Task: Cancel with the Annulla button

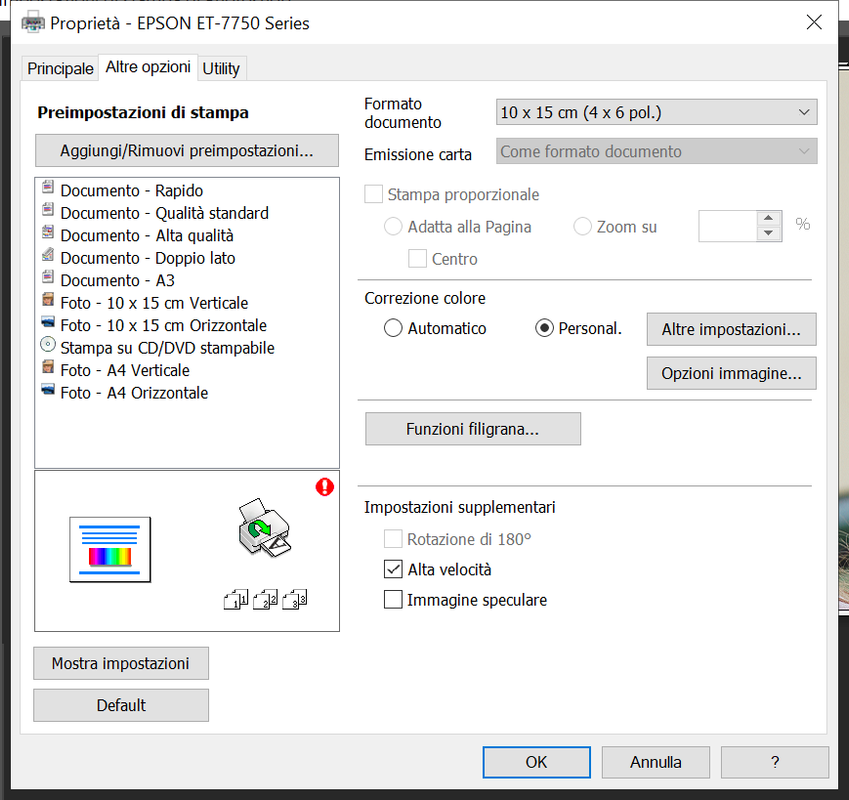Action: coord(656,762)
